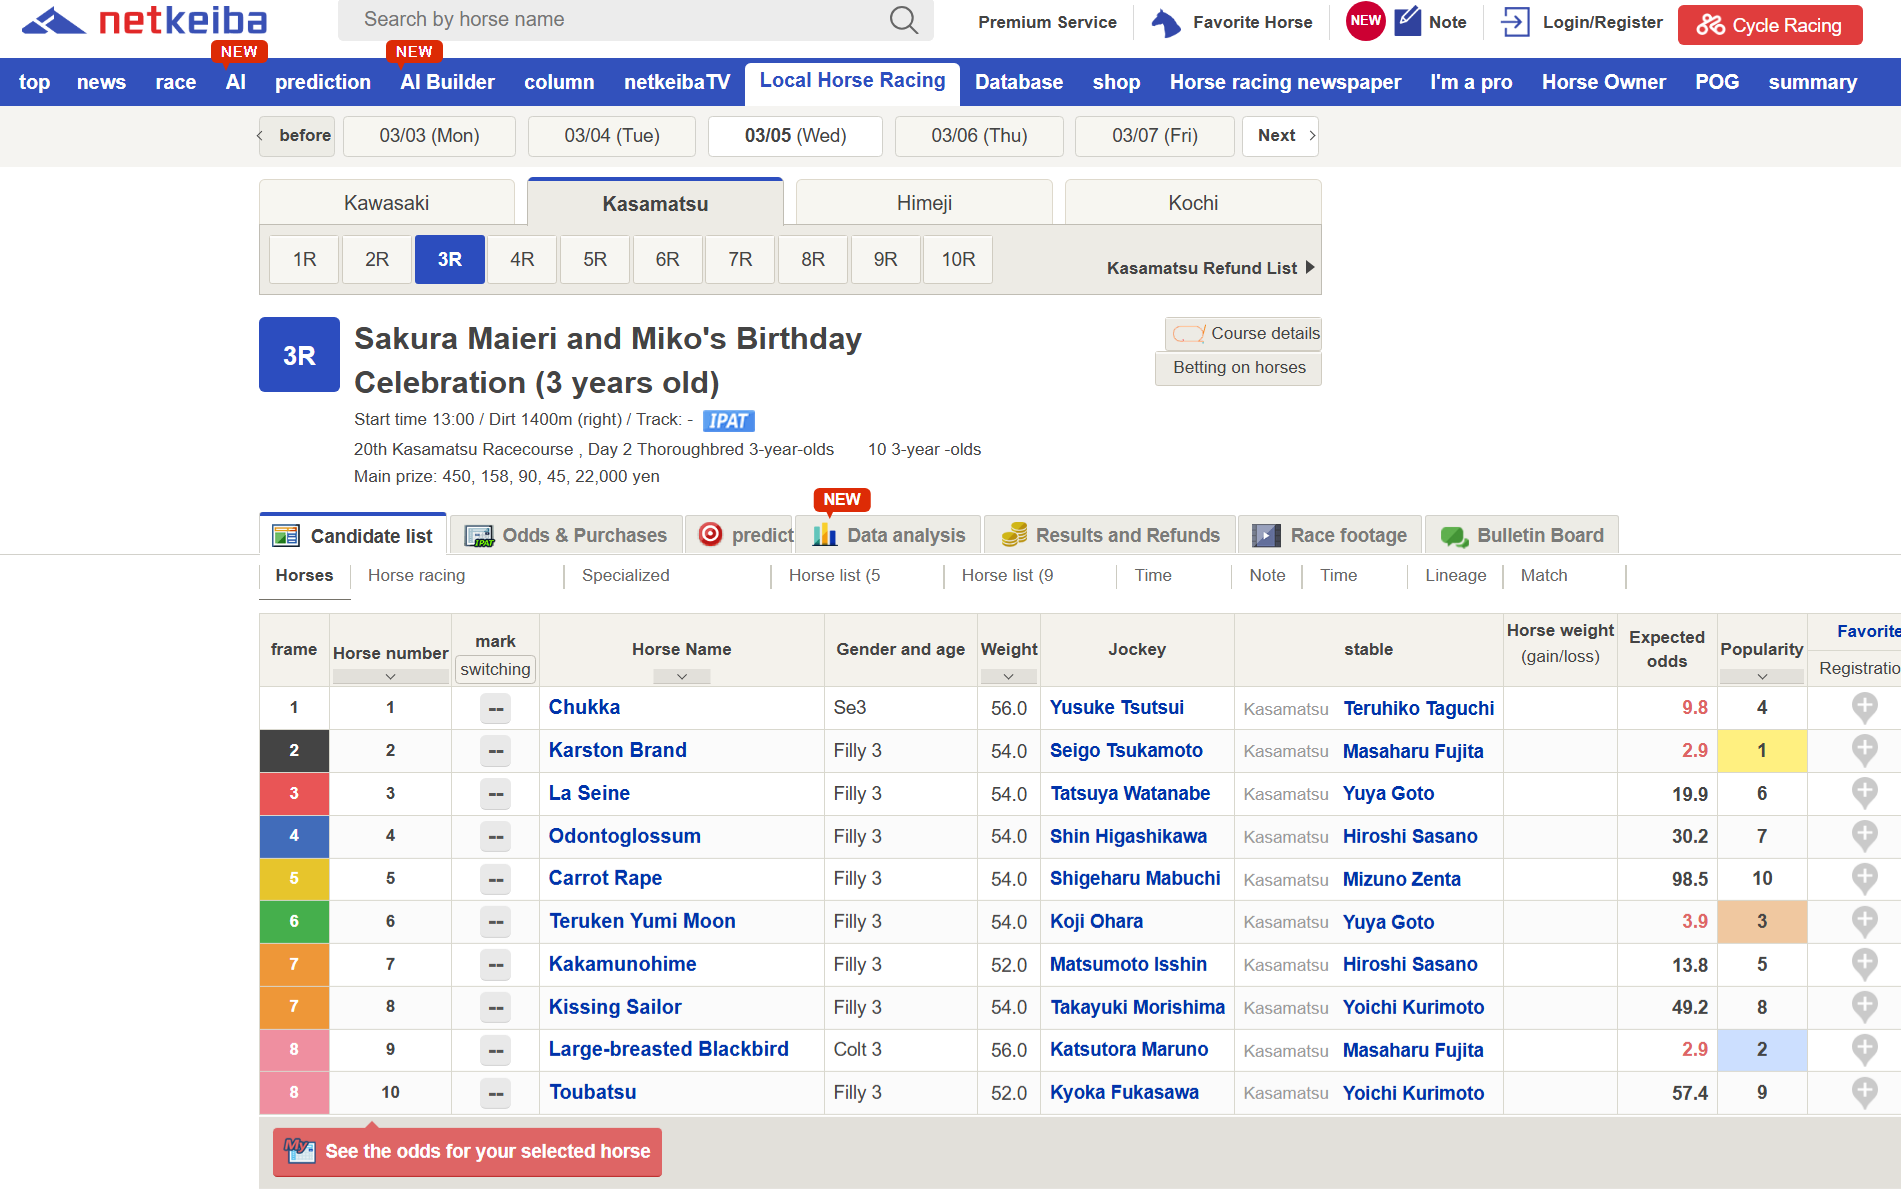The image size is (1901, 1199).
Task: Open Kasamatsu Refund List link
Action: pos(1210,268)
